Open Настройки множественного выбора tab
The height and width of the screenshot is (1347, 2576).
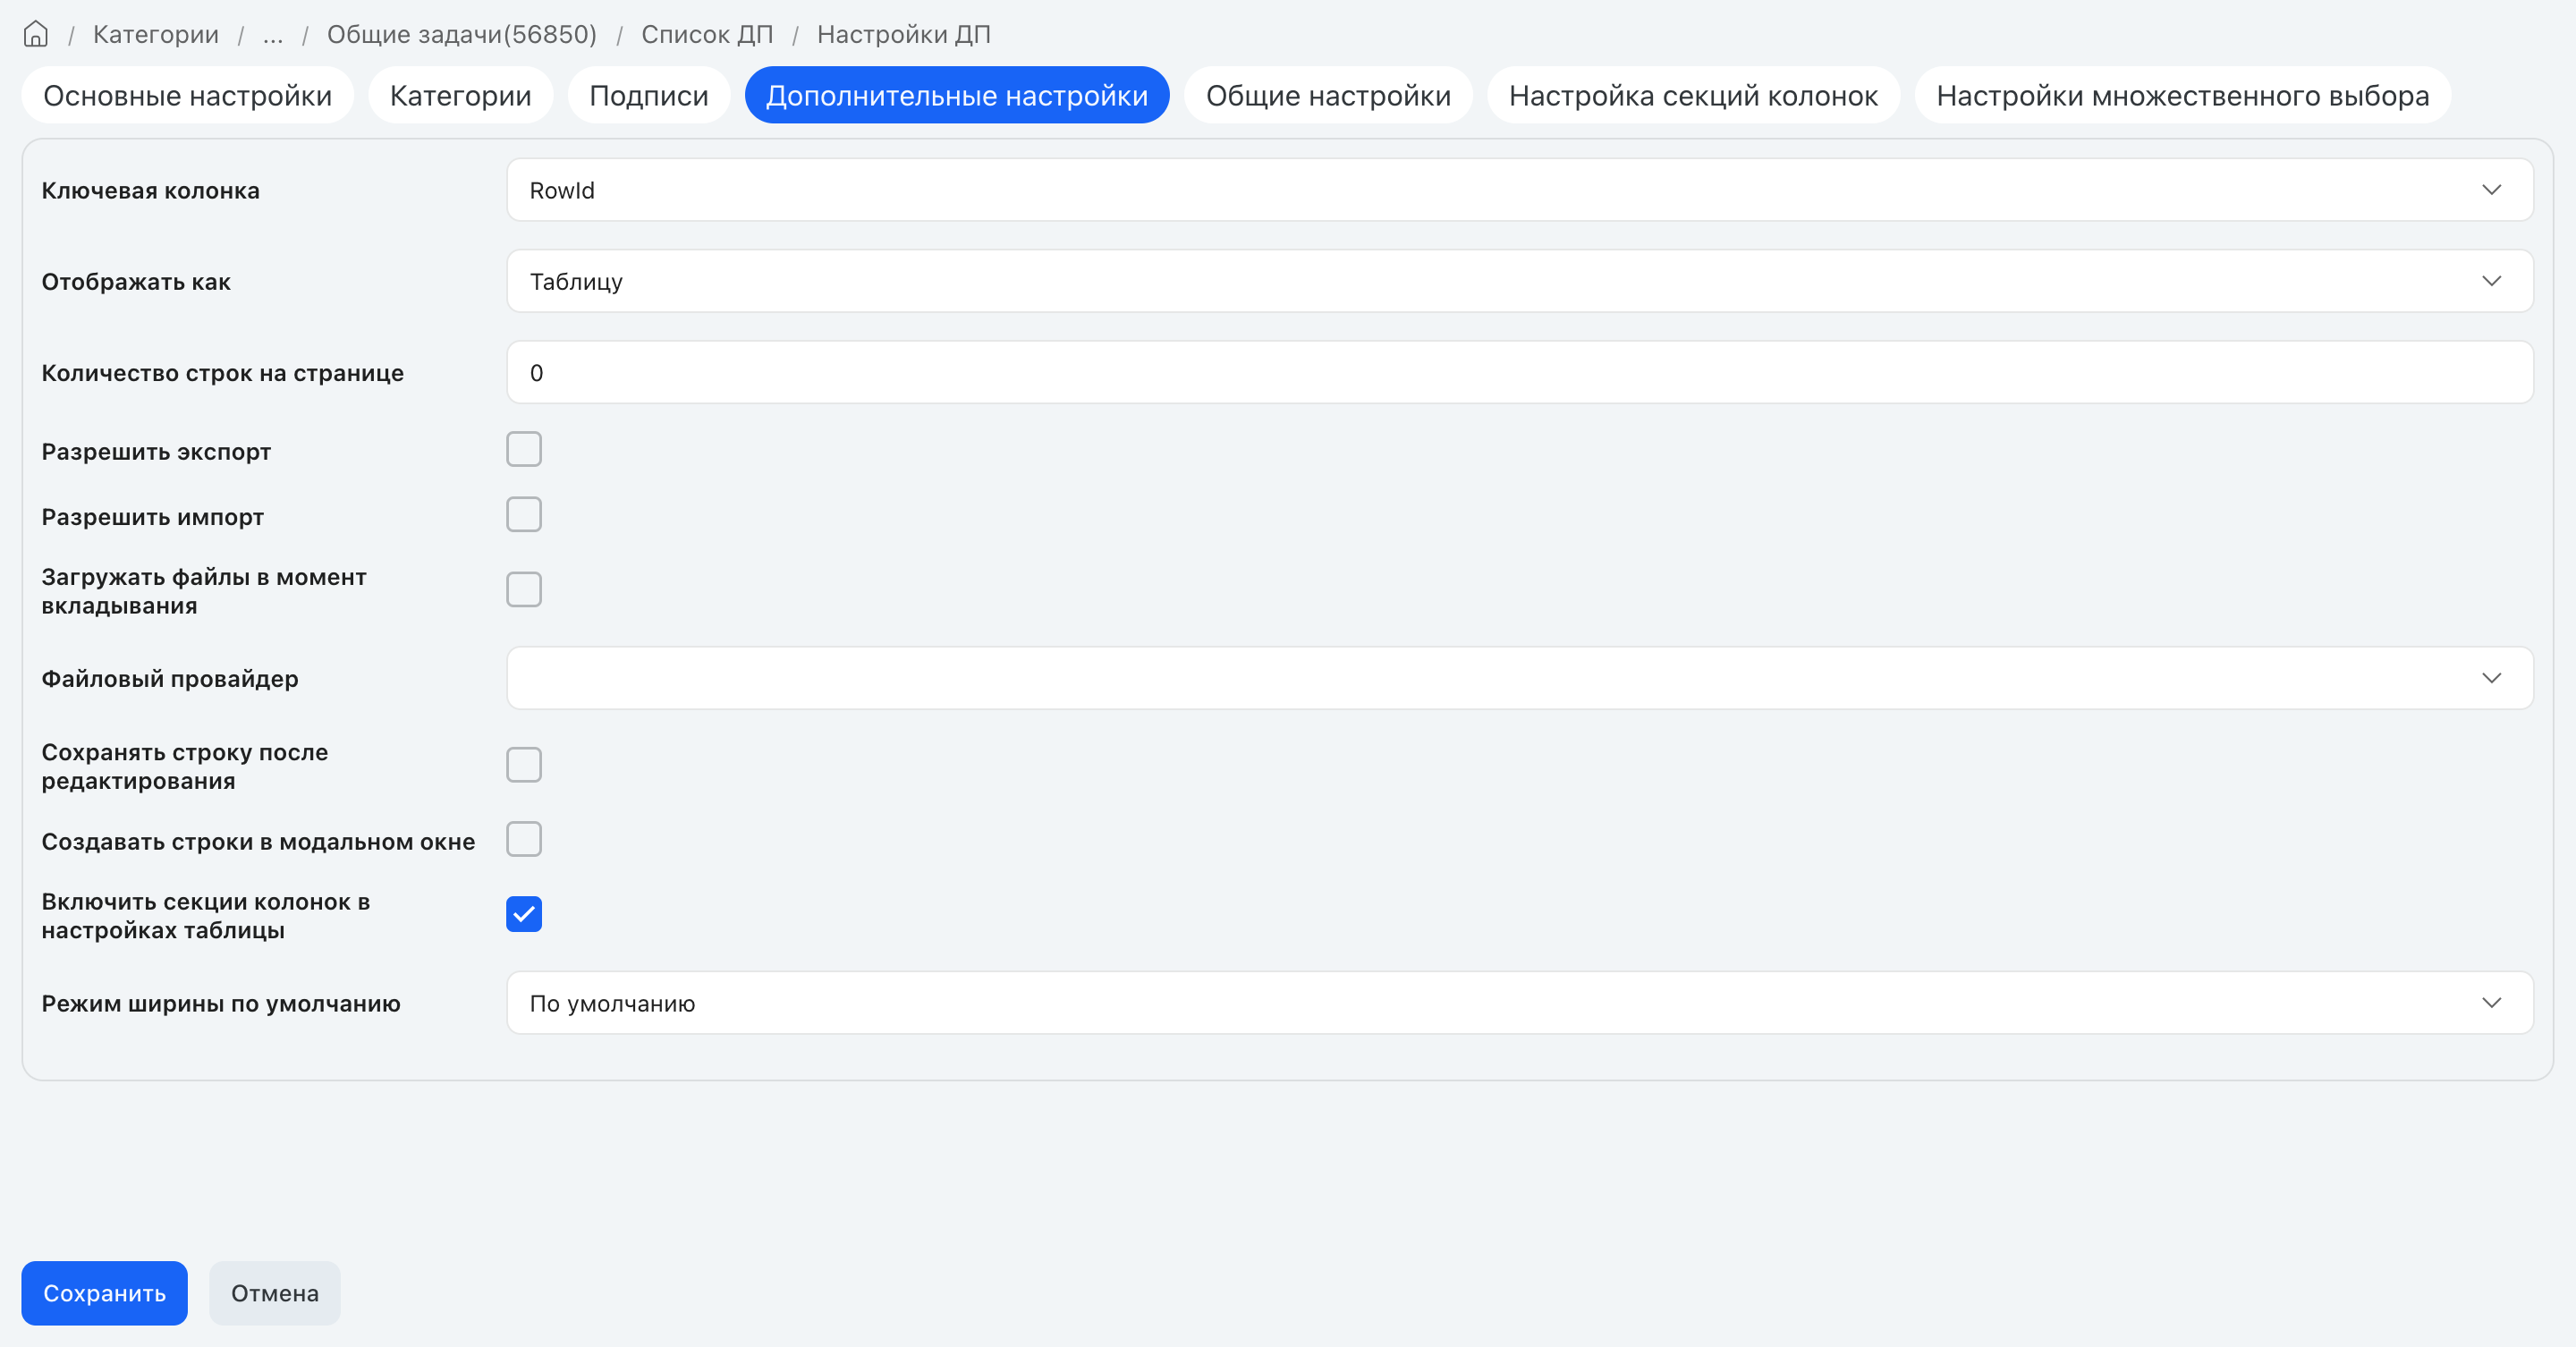pyautogui.click(x=2182, y=95)
